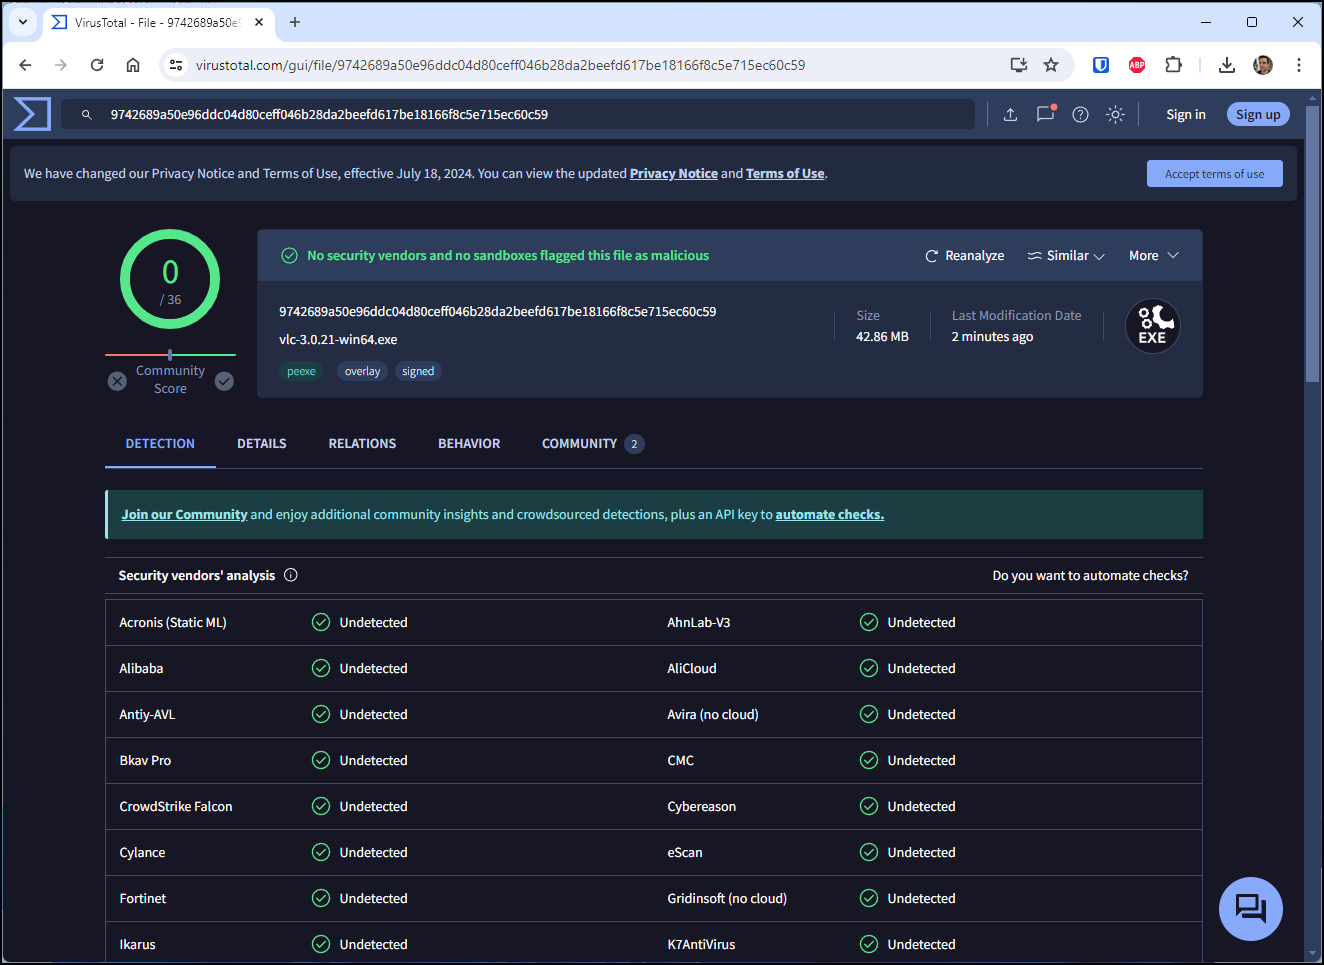Switch to the BEHAVIOR tab
The height and width of the screenshot is (965, 1324).
pyautogui.click(x=469, y=444)
